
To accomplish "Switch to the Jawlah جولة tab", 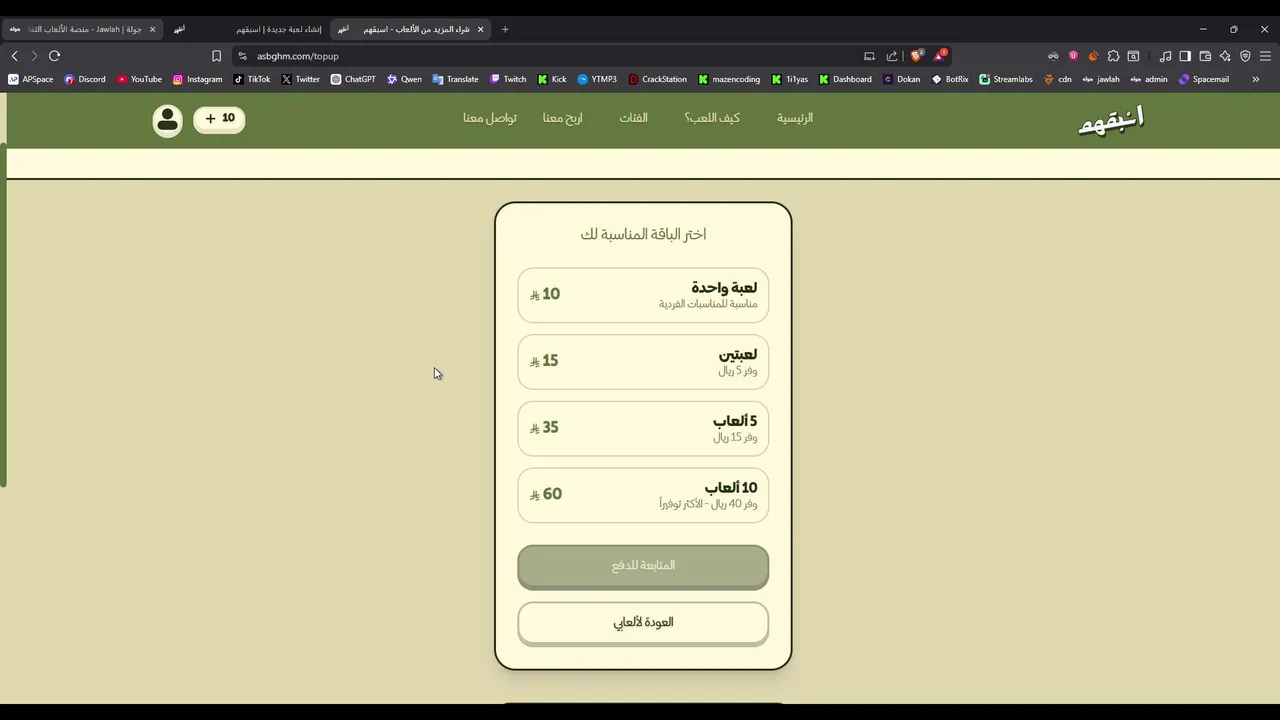I will [x=82, y=29].
